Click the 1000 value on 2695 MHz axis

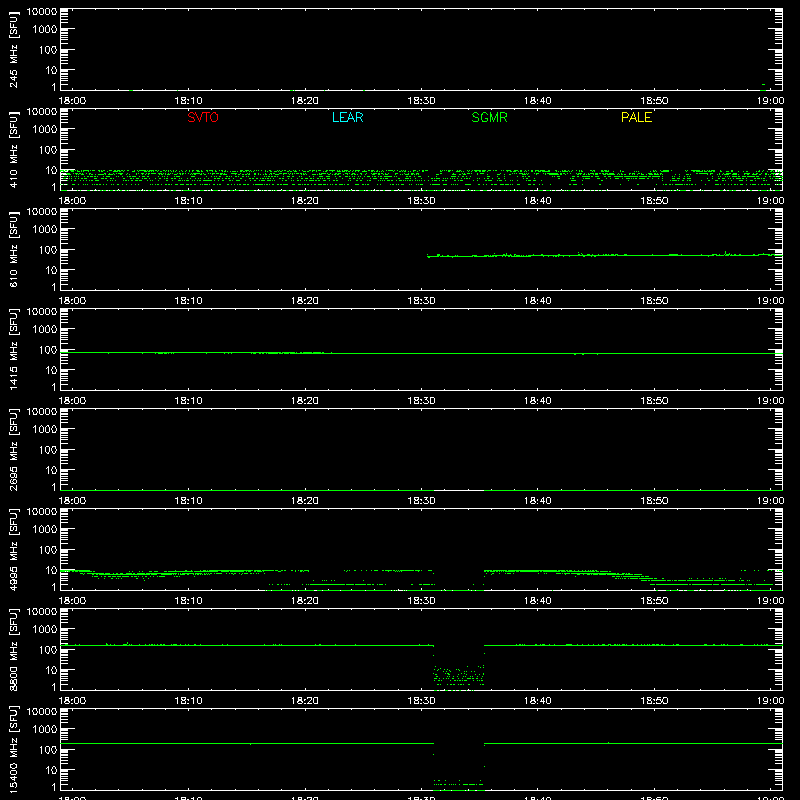tap(45, 430)
